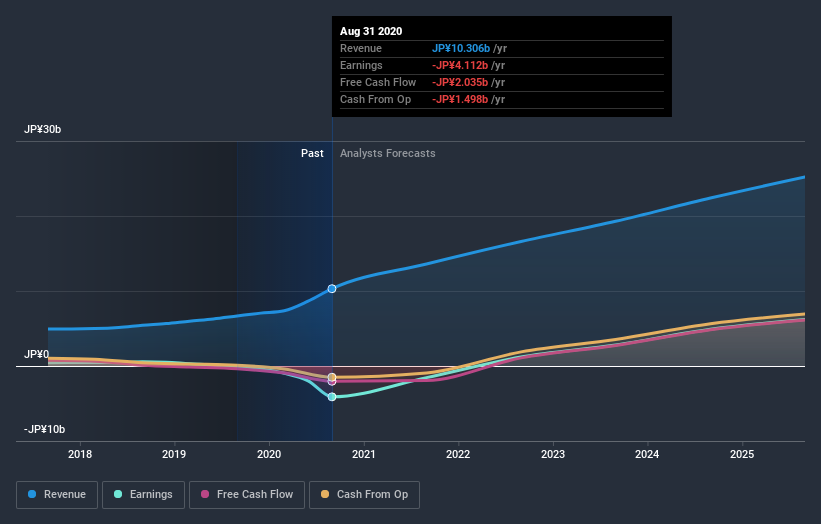This screenshot has width=821, height=524.
Task: Click the Analysts Forecasts label
Action: click(x=387, y=153)
